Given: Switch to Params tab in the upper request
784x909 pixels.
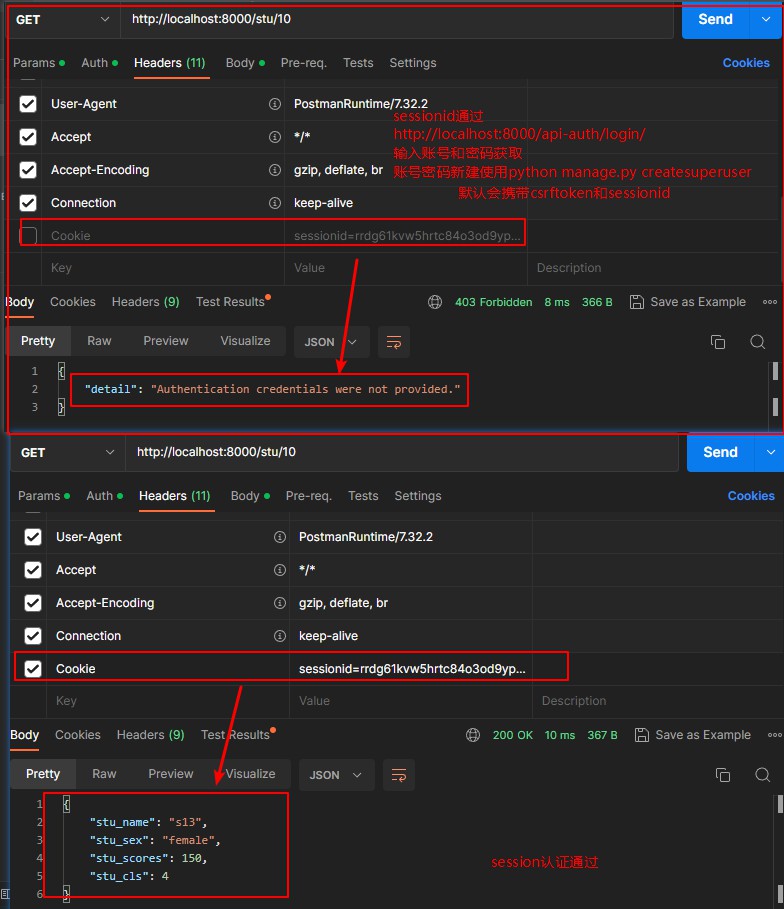Looking at the screenshot, I should tap(39, 63).
